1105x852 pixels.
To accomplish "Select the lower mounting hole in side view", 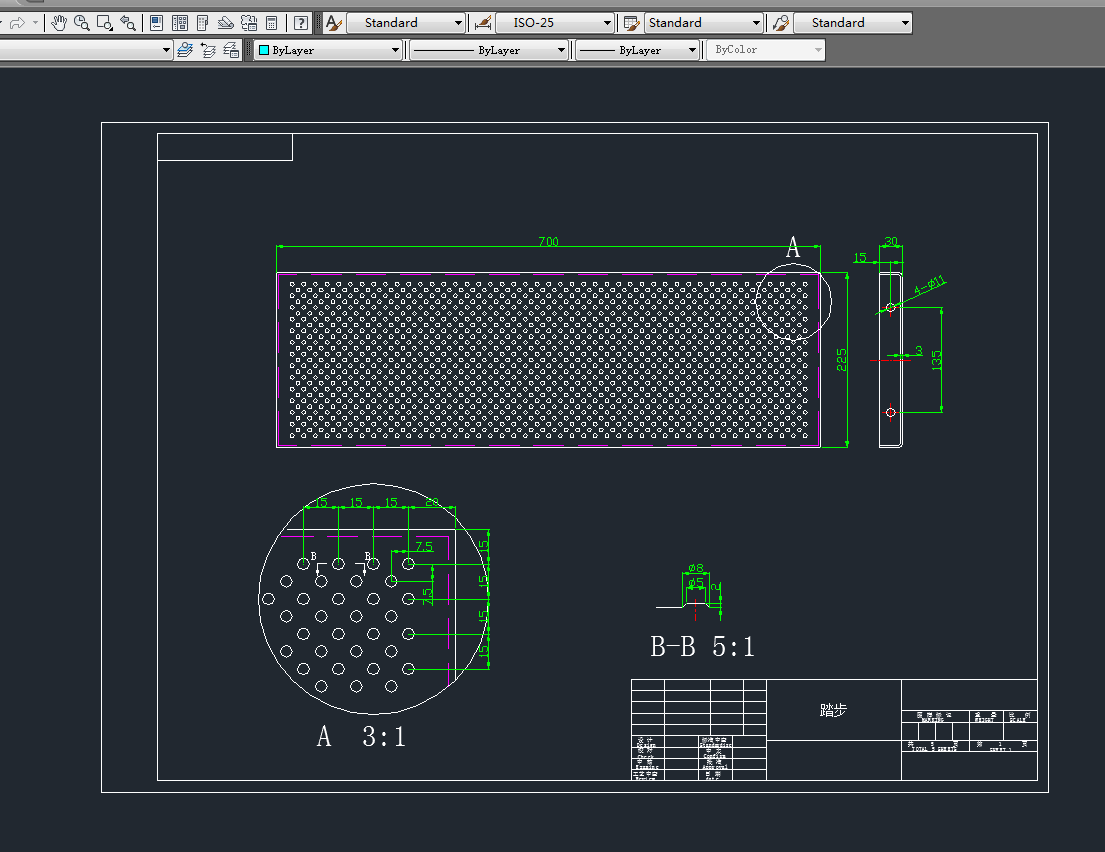I will (891, 412).
